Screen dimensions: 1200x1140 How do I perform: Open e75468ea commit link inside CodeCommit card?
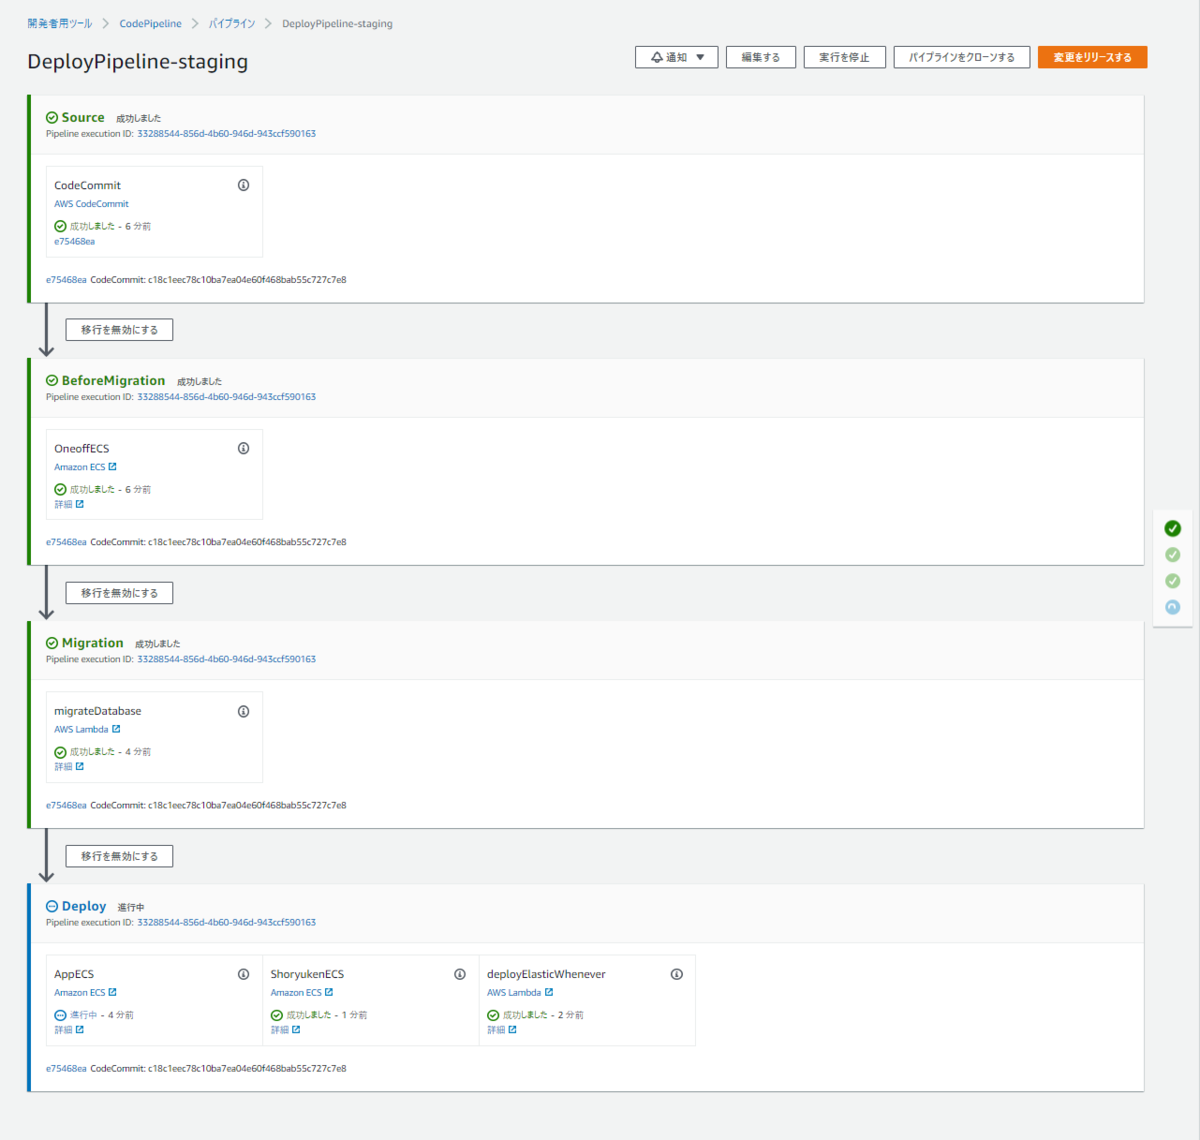point(74,241)
